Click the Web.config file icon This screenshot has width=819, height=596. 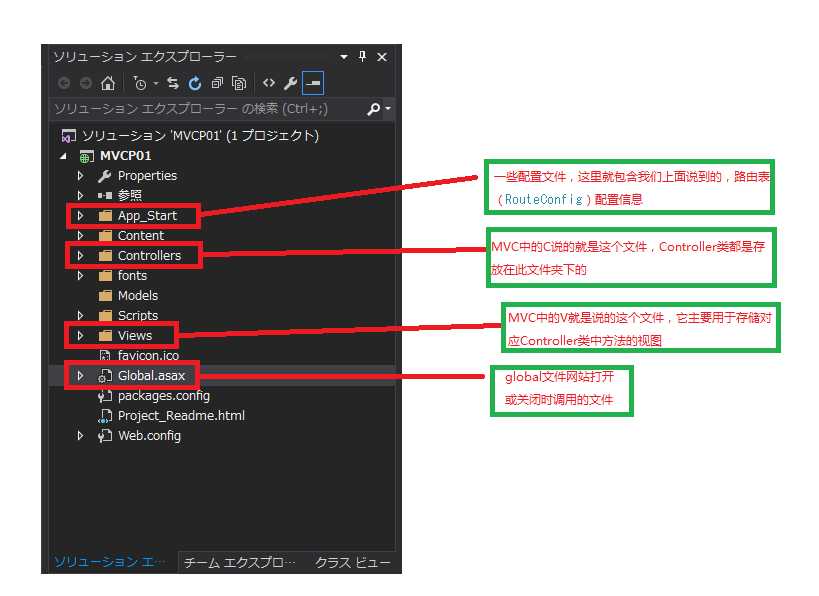pos(105,436)
